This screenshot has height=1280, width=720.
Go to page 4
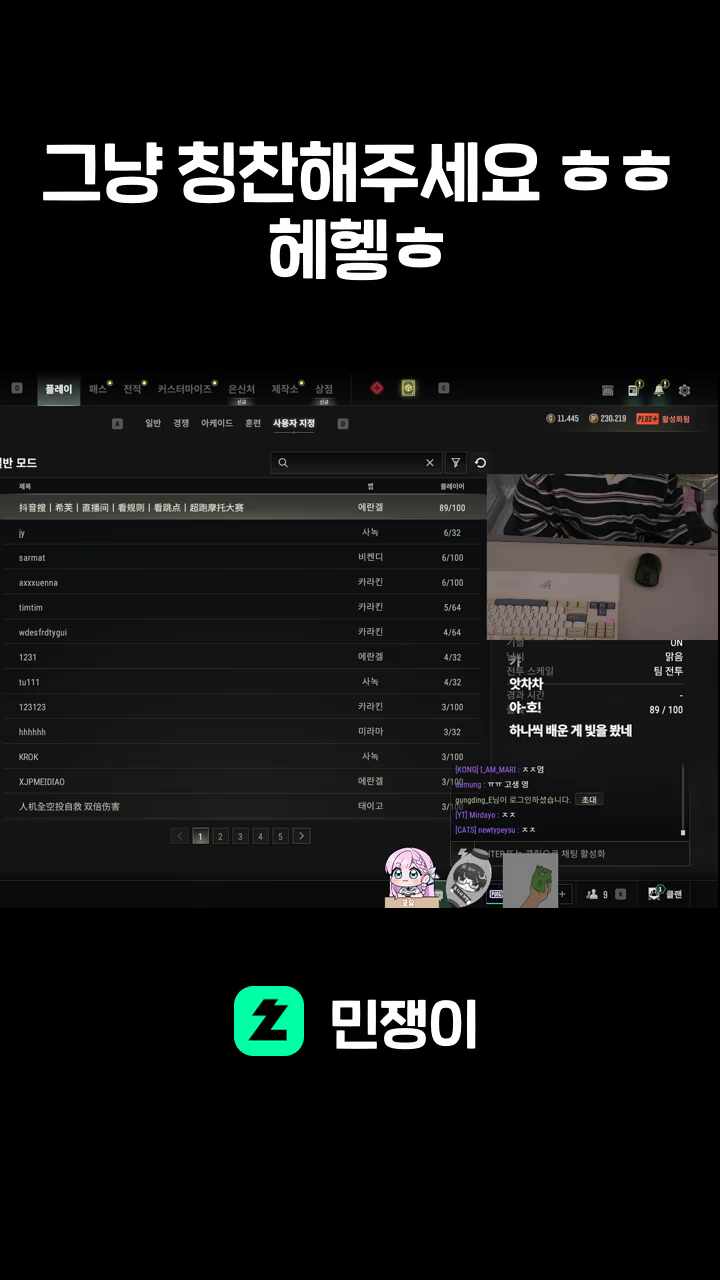coord(260,836)
